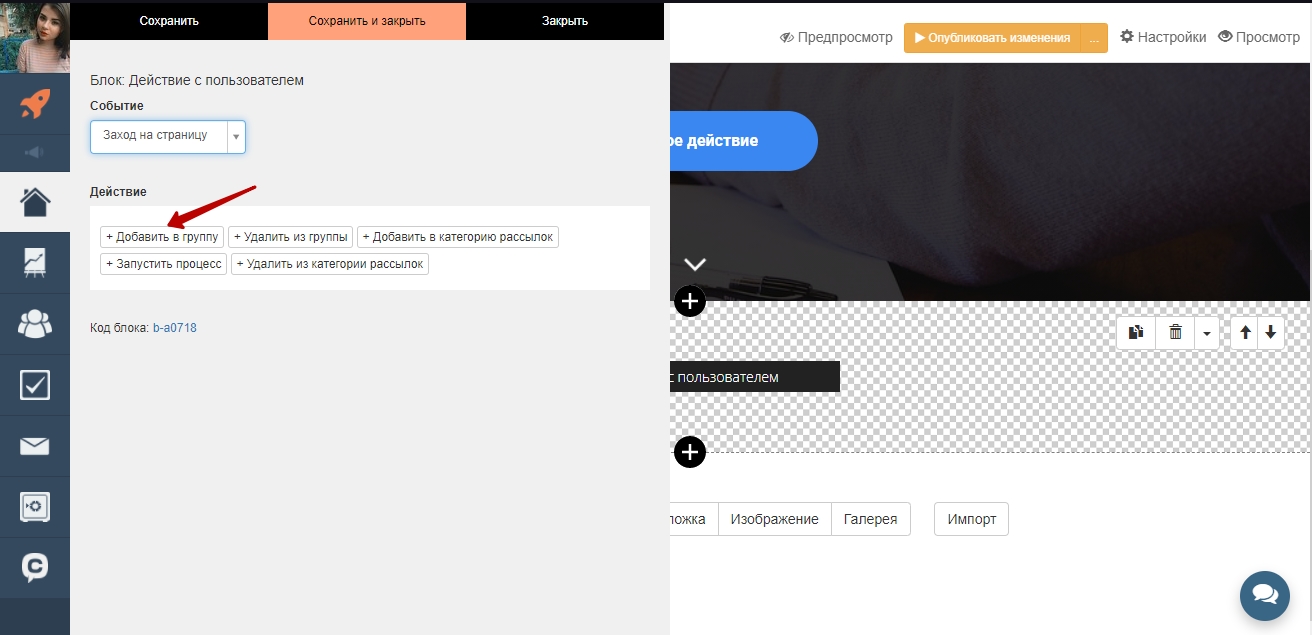Click + Добавить в группу button
Image resolution: width=1312 pixels, height=635 pixels.
[162, 237]
